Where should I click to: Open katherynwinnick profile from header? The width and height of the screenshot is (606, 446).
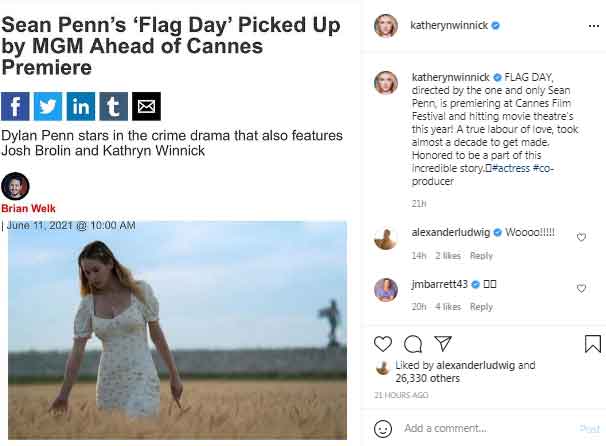click(x=448, y=25)
